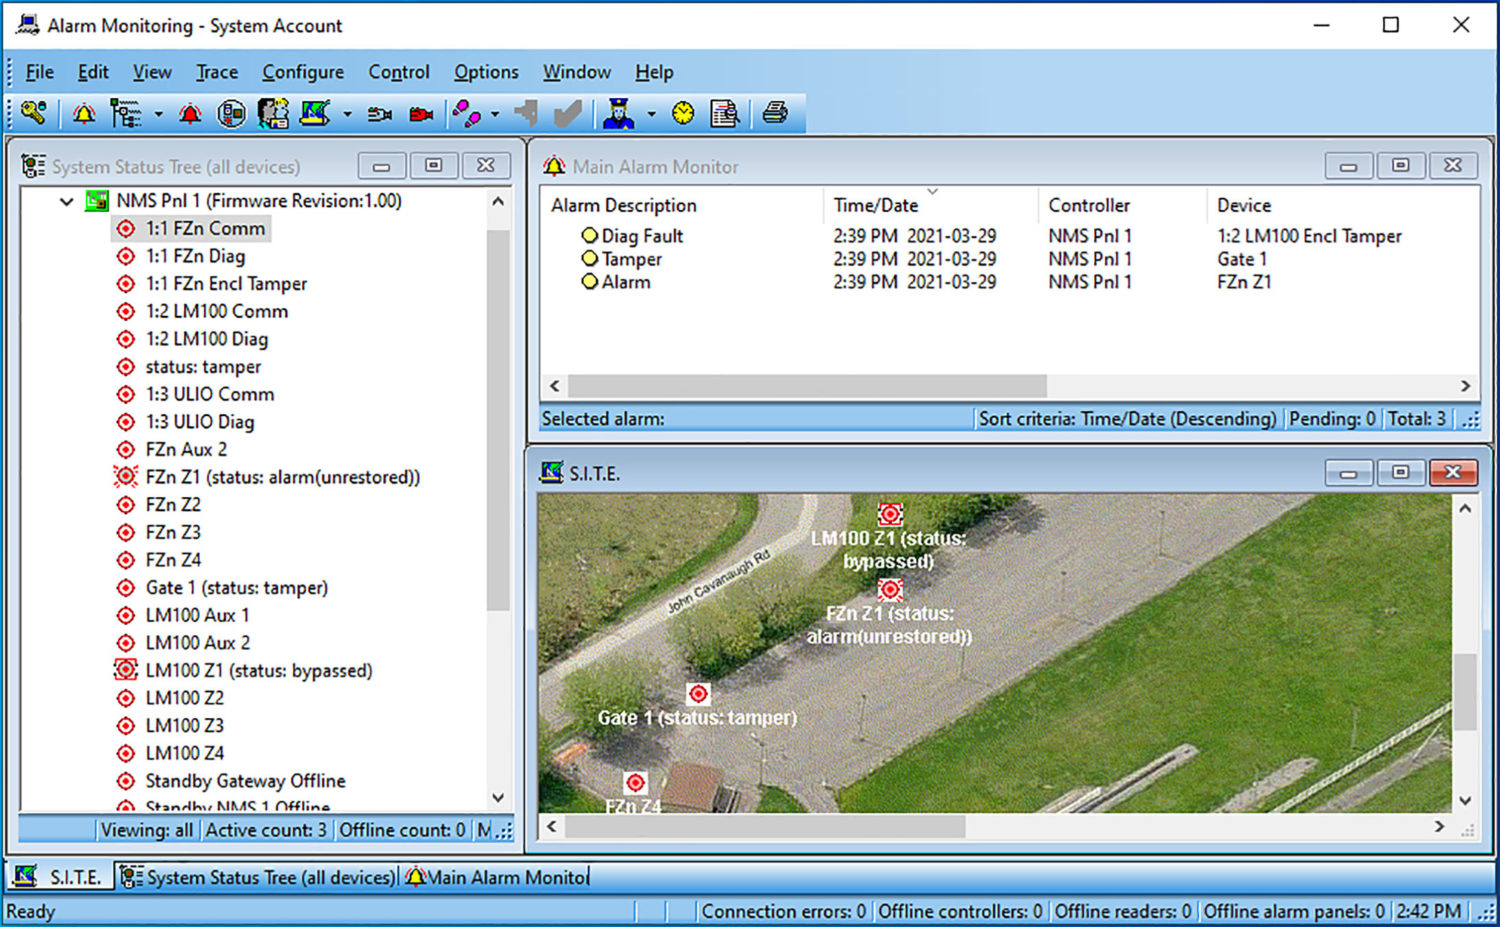
Task: Open the map view toolbar icon
Action: tap(315, 113)
